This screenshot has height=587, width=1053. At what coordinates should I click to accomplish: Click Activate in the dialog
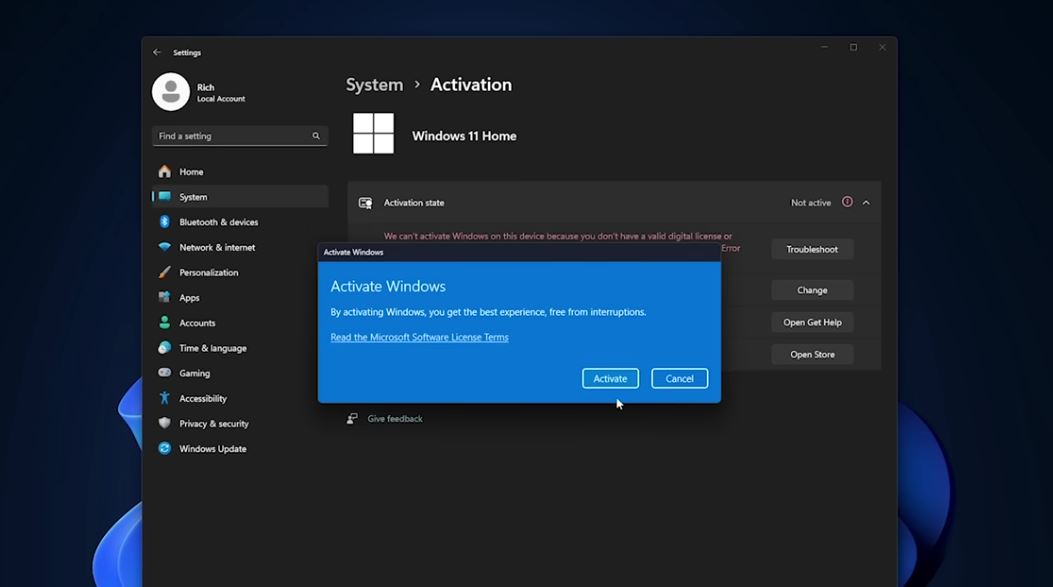[x=610, y=378]
